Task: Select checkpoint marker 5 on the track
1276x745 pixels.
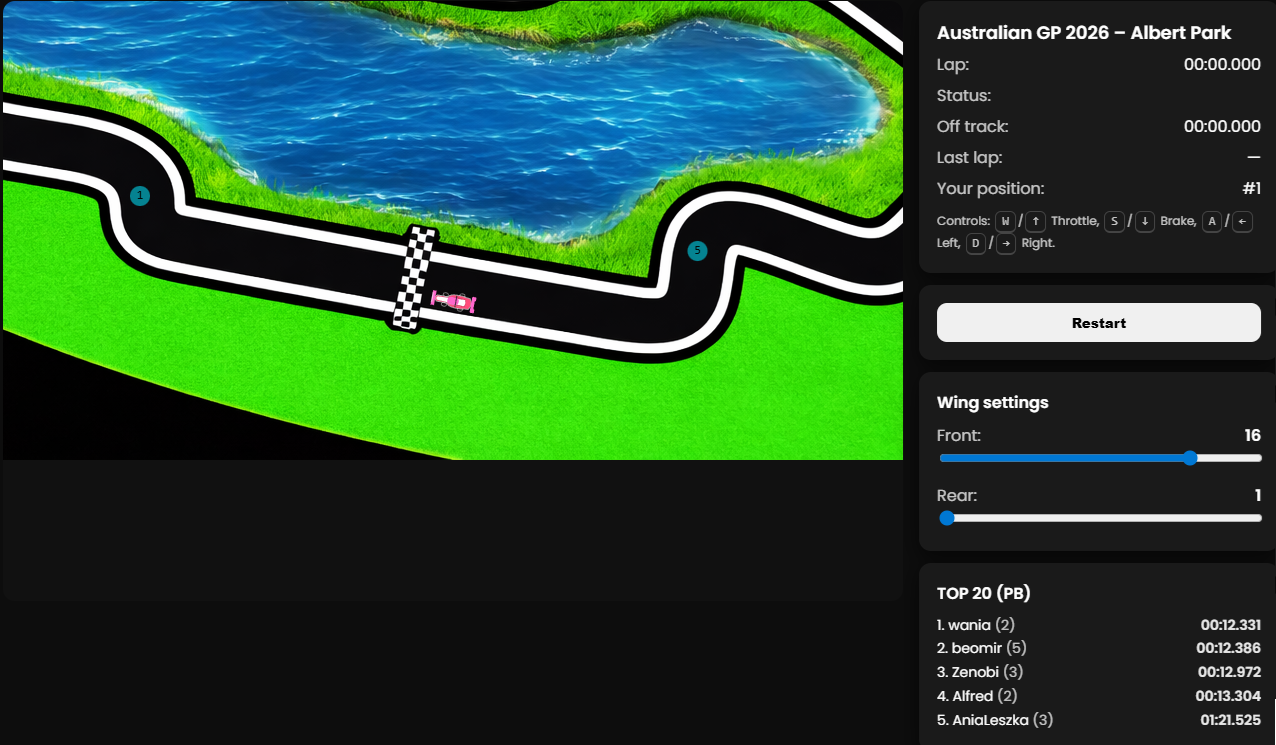Action: (x=697, y=251)
